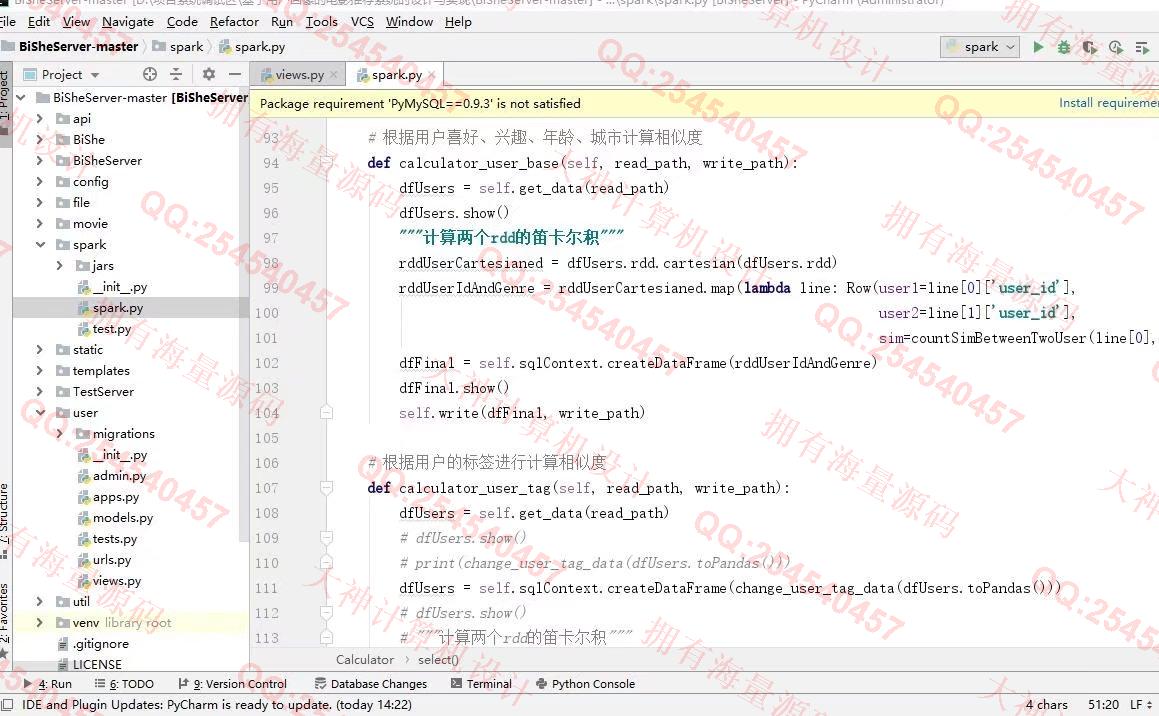Open the Version Control tool window

pos(233,683)
